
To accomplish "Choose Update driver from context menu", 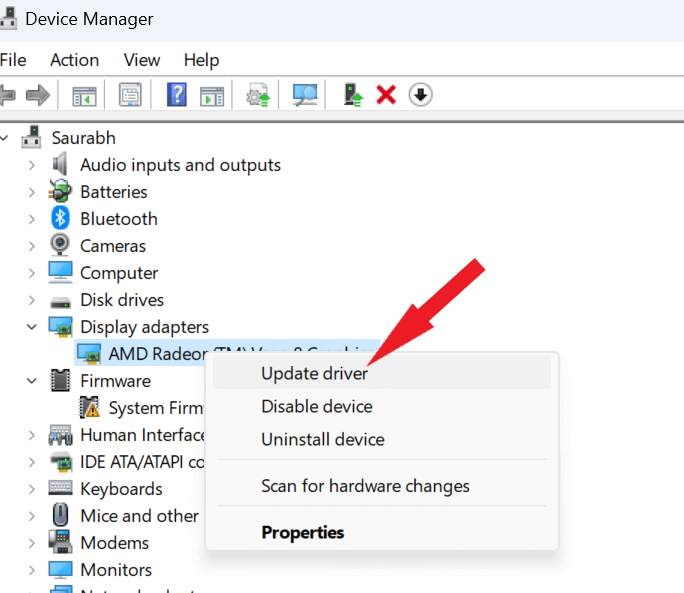I will pyautogui.click(x=382, y=373).
